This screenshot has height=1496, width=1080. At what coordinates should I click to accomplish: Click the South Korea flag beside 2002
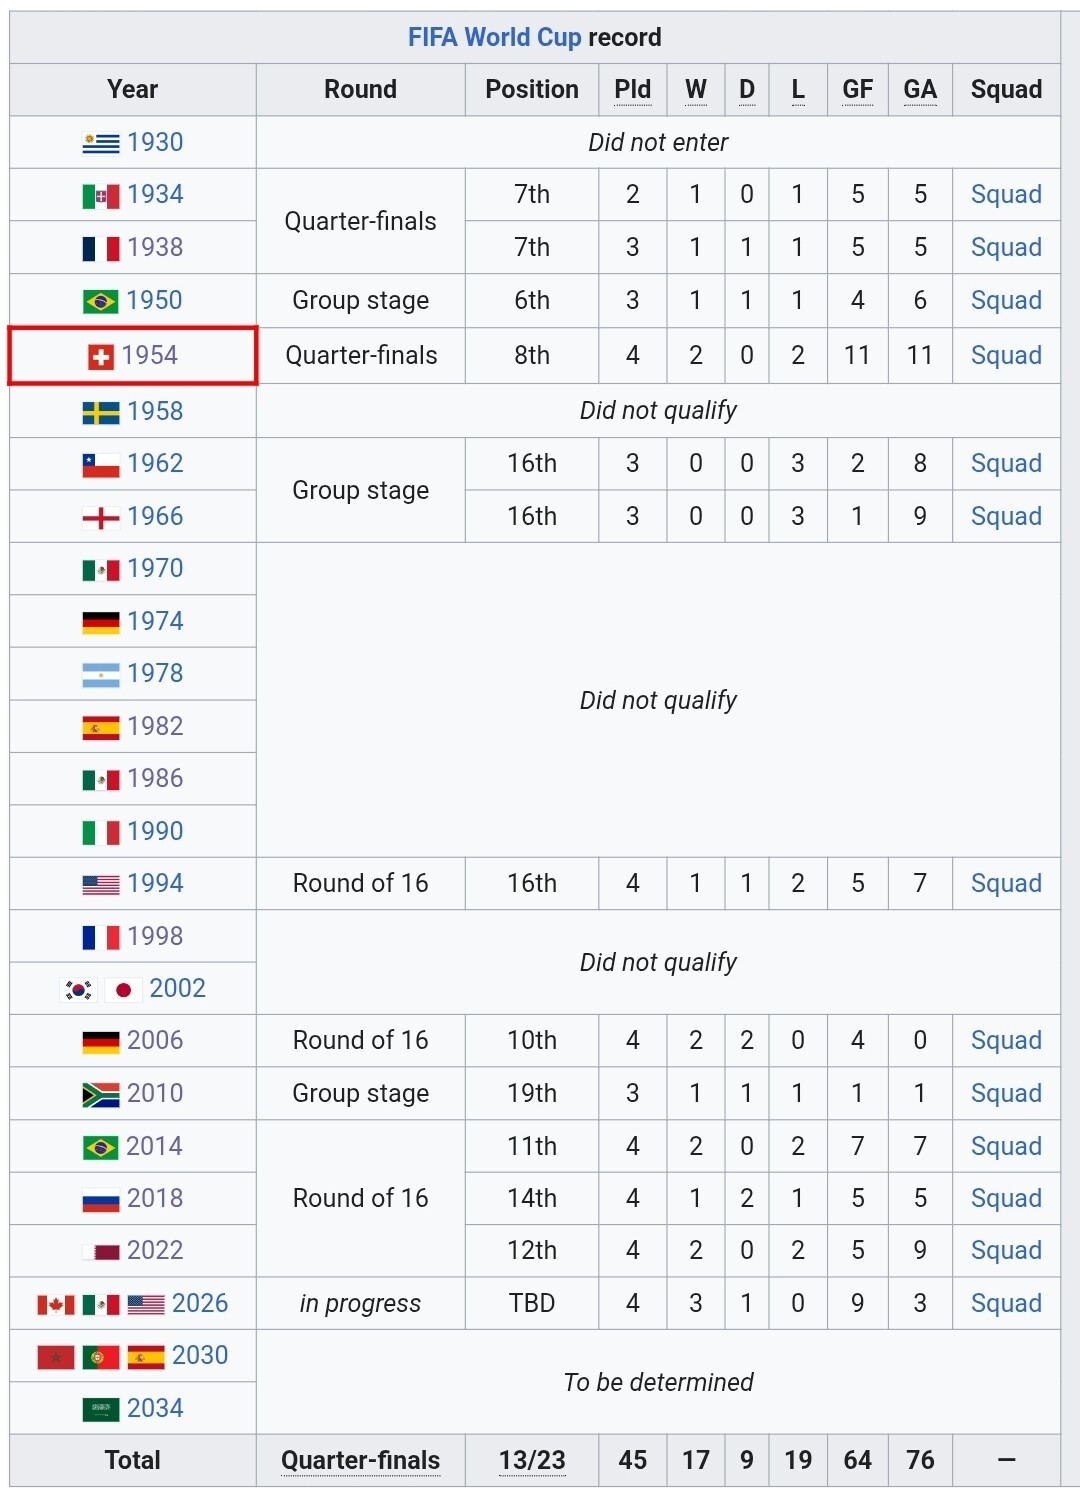(79, 990)
